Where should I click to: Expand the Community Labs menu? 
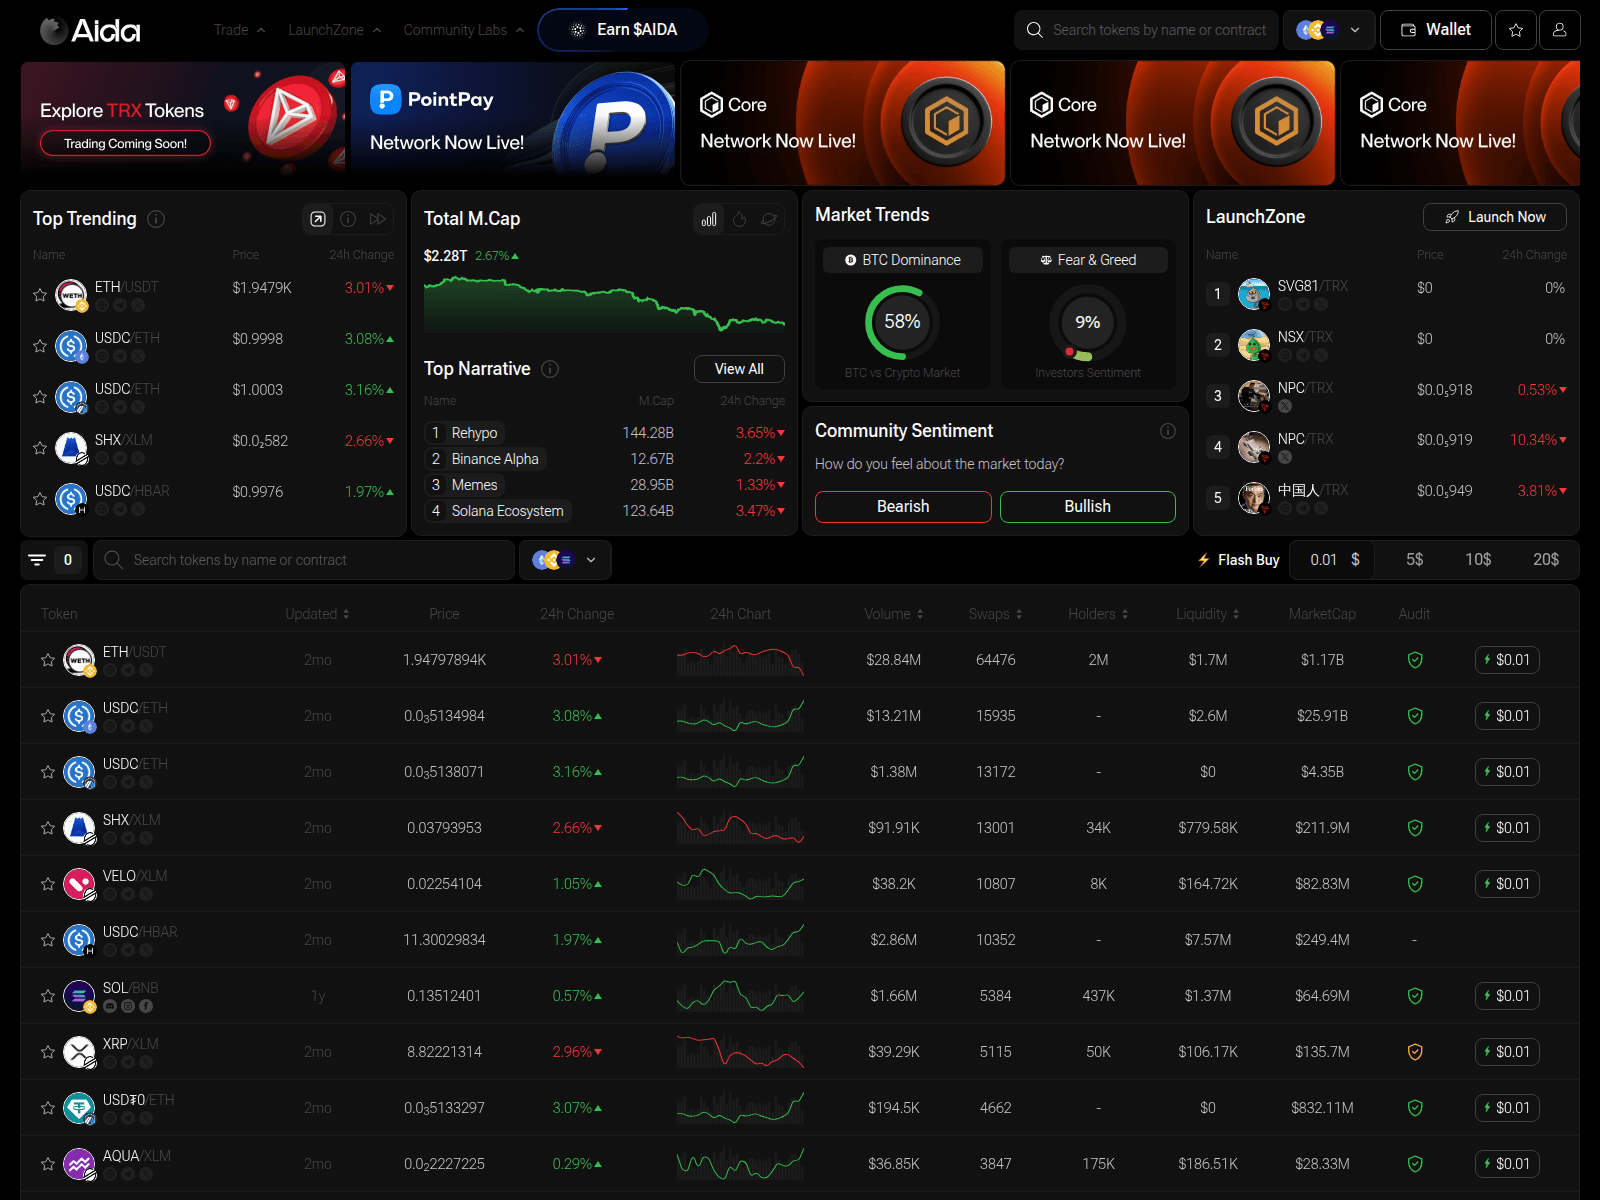click(464, 30)
